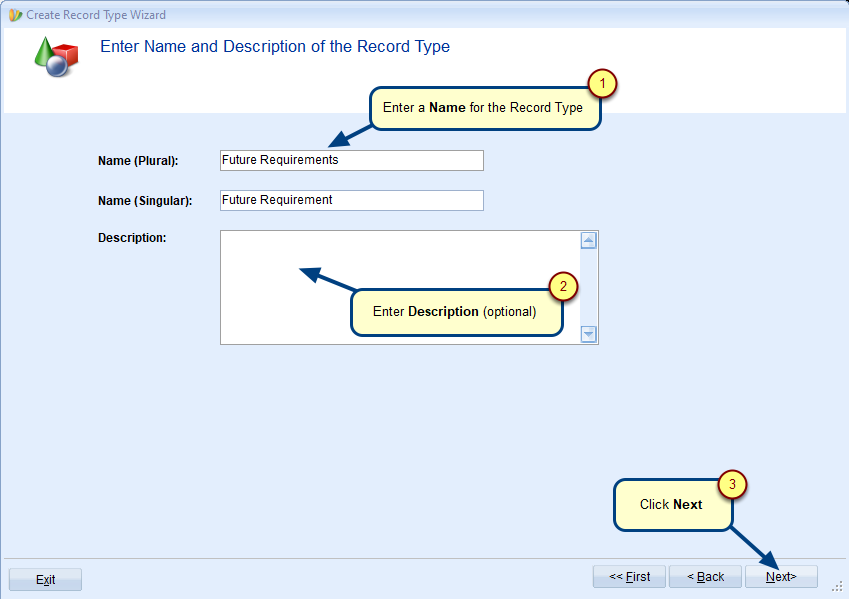This screenshot has height=599, width=849.
Task: Grab the resize grip in bottom-right corner
Action: (x=837, y=587)
